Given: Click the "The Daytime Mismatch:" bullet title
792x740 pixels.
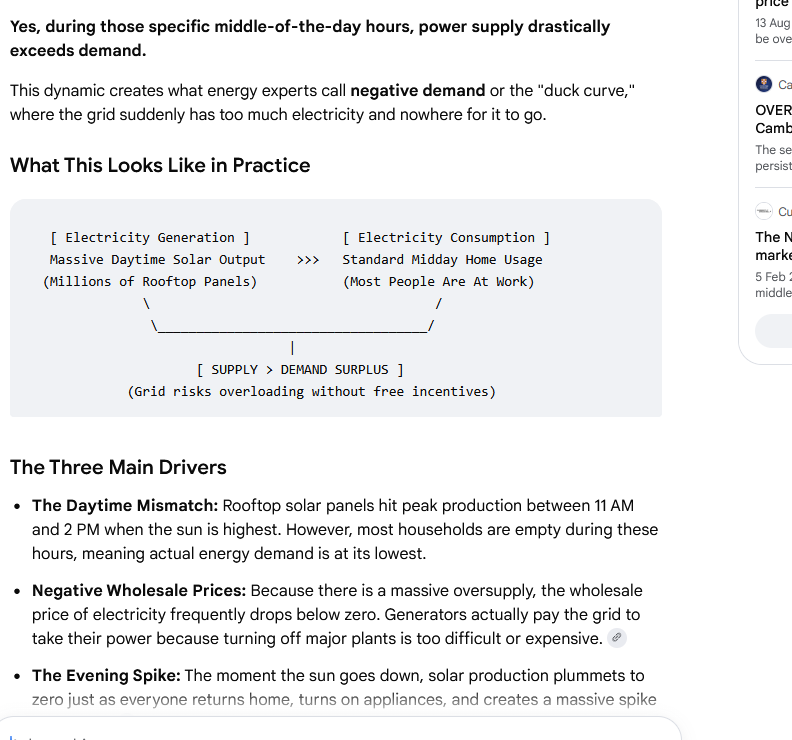Looking at the screenshot, I should (125, 506).
